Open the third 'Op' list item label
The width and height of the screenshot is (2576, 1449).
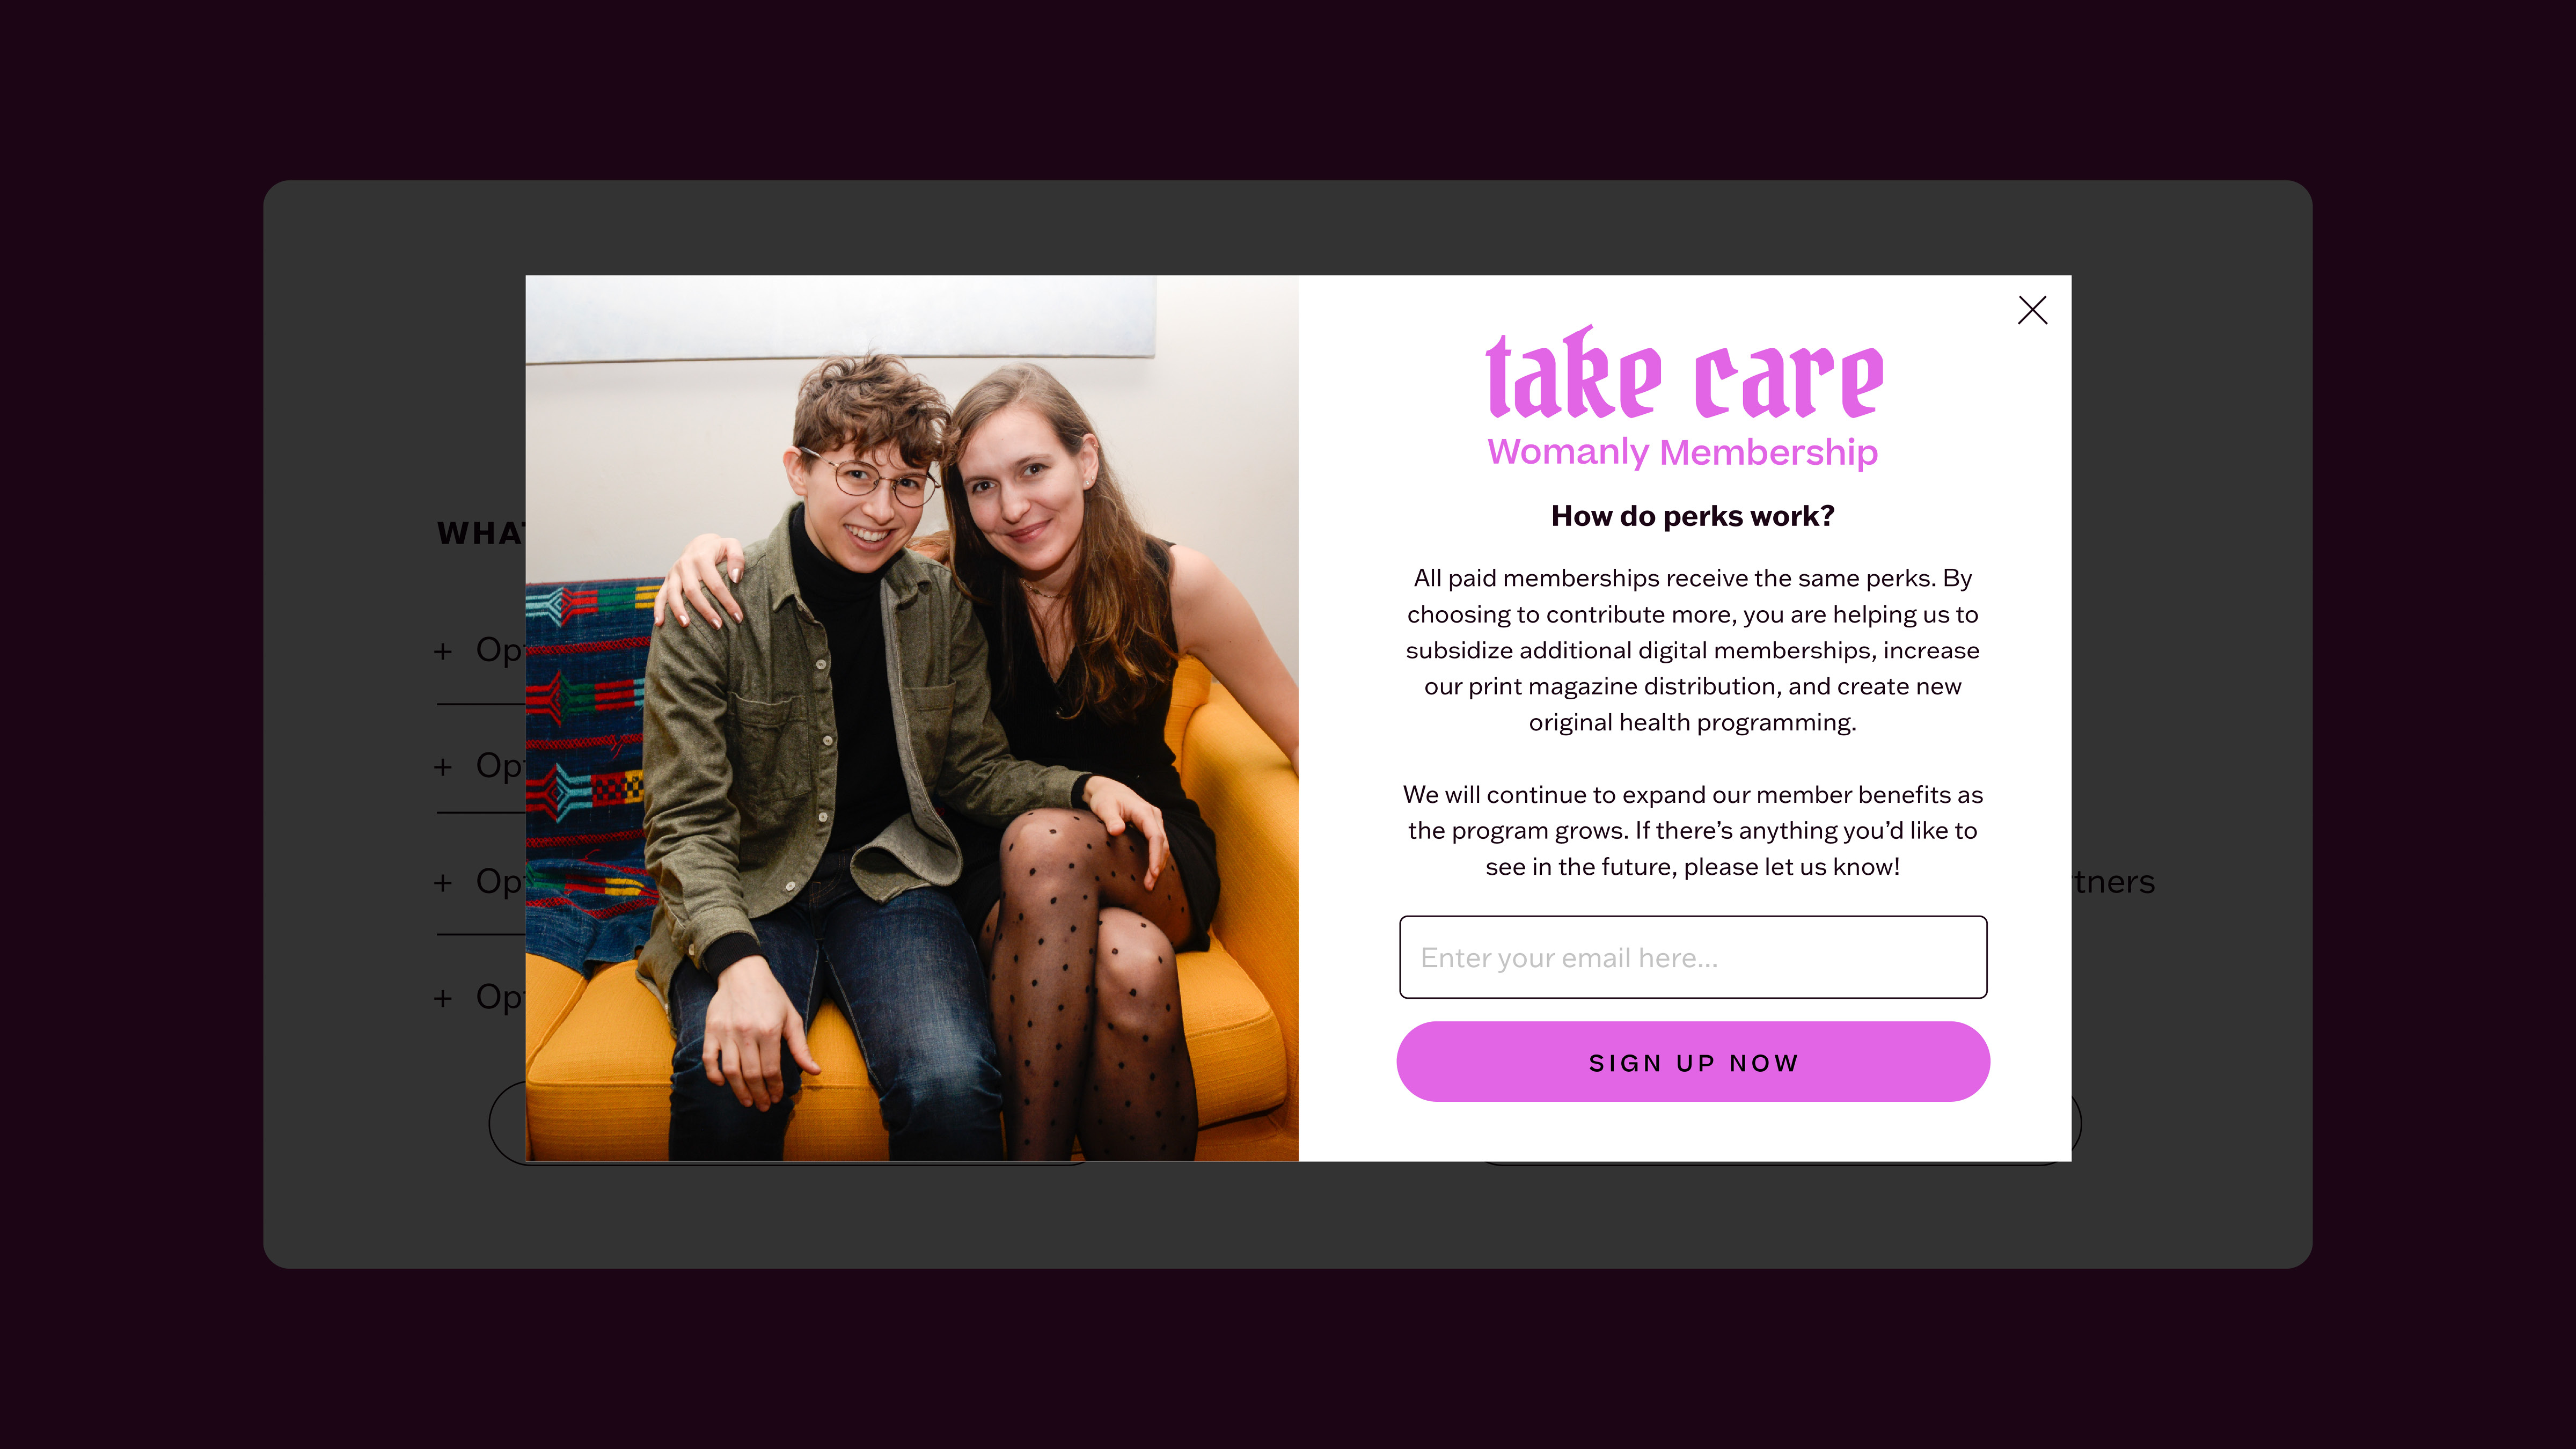tap(500, 882)
